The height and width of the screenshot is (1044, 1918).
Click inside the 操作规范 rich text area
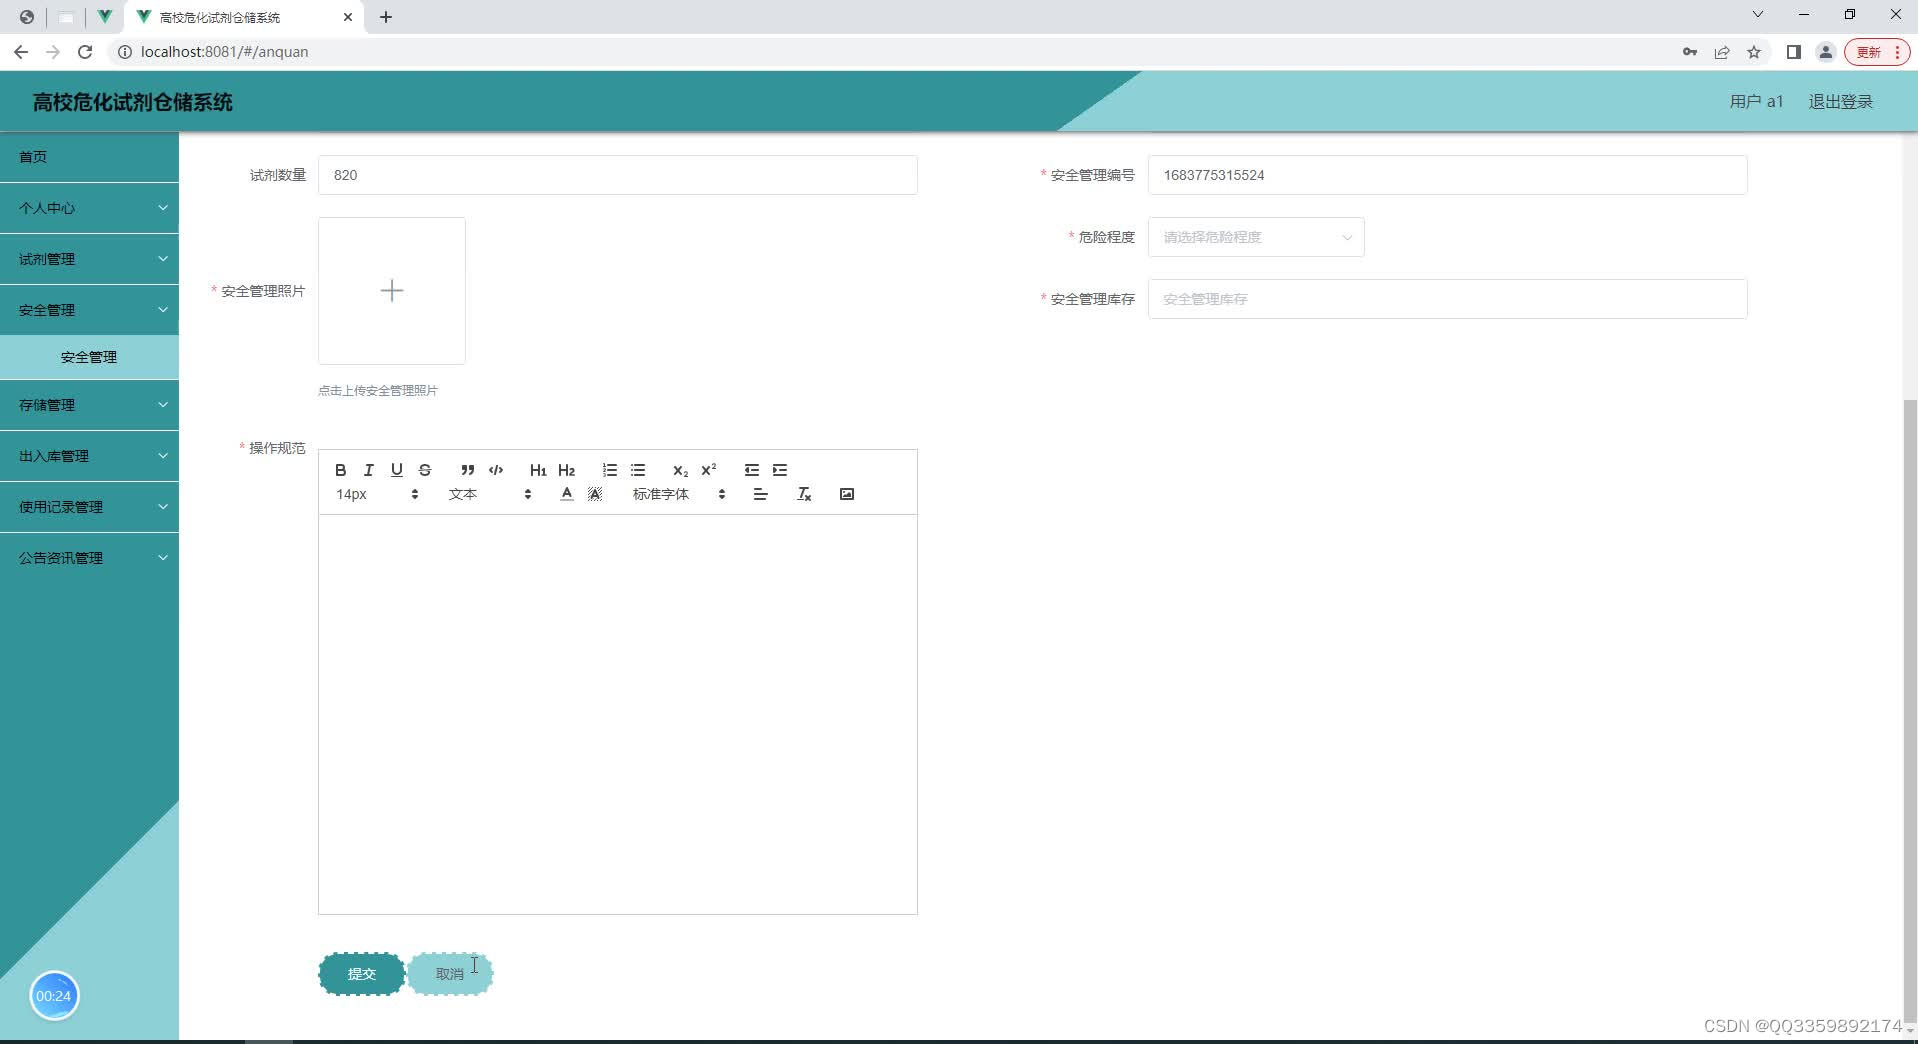(x=618, y=714)
